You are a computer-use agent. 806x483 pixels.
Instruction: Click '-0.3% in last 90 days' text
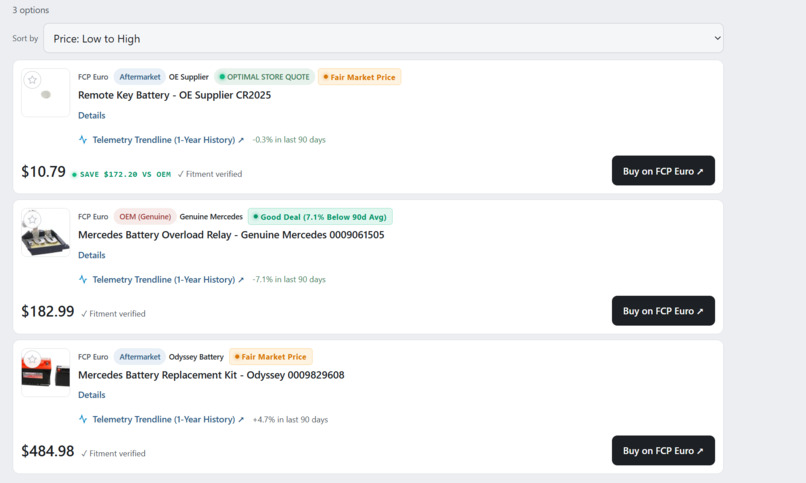coord(289,140)
